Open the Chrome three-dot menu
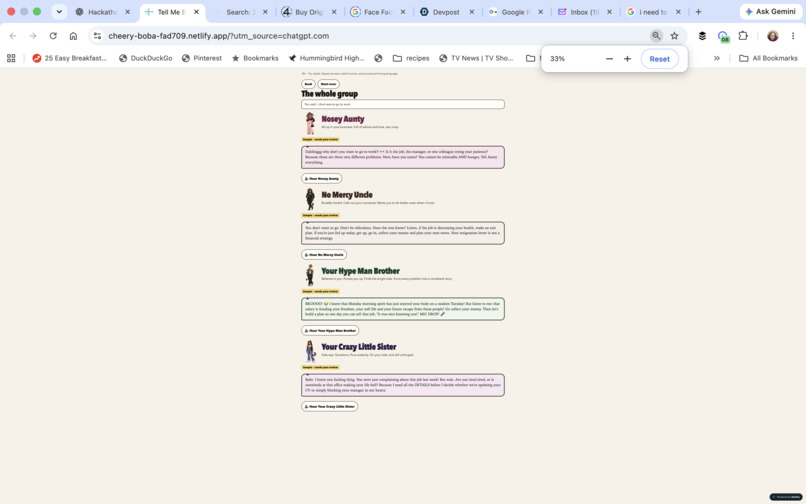Screen dimensions: 806x504 point(793,35)
